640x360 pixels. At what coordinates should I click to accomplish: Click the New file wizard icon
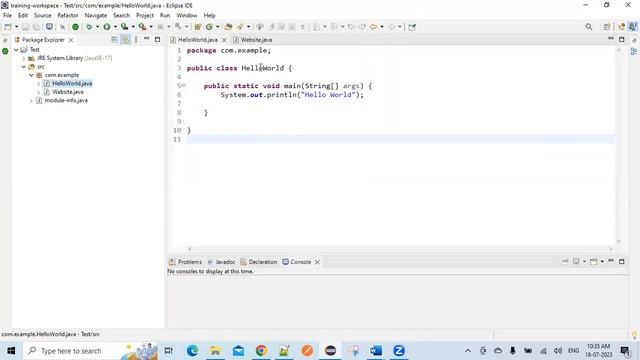(8, 27)
